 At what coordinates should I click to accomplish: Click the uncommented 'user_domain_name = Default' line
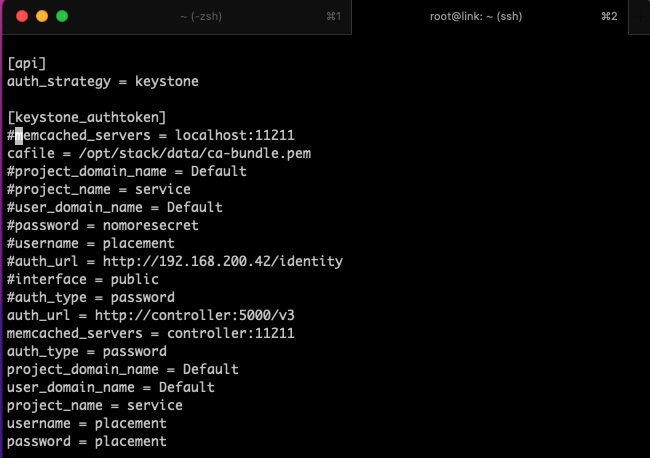click(x=111, y=387)
